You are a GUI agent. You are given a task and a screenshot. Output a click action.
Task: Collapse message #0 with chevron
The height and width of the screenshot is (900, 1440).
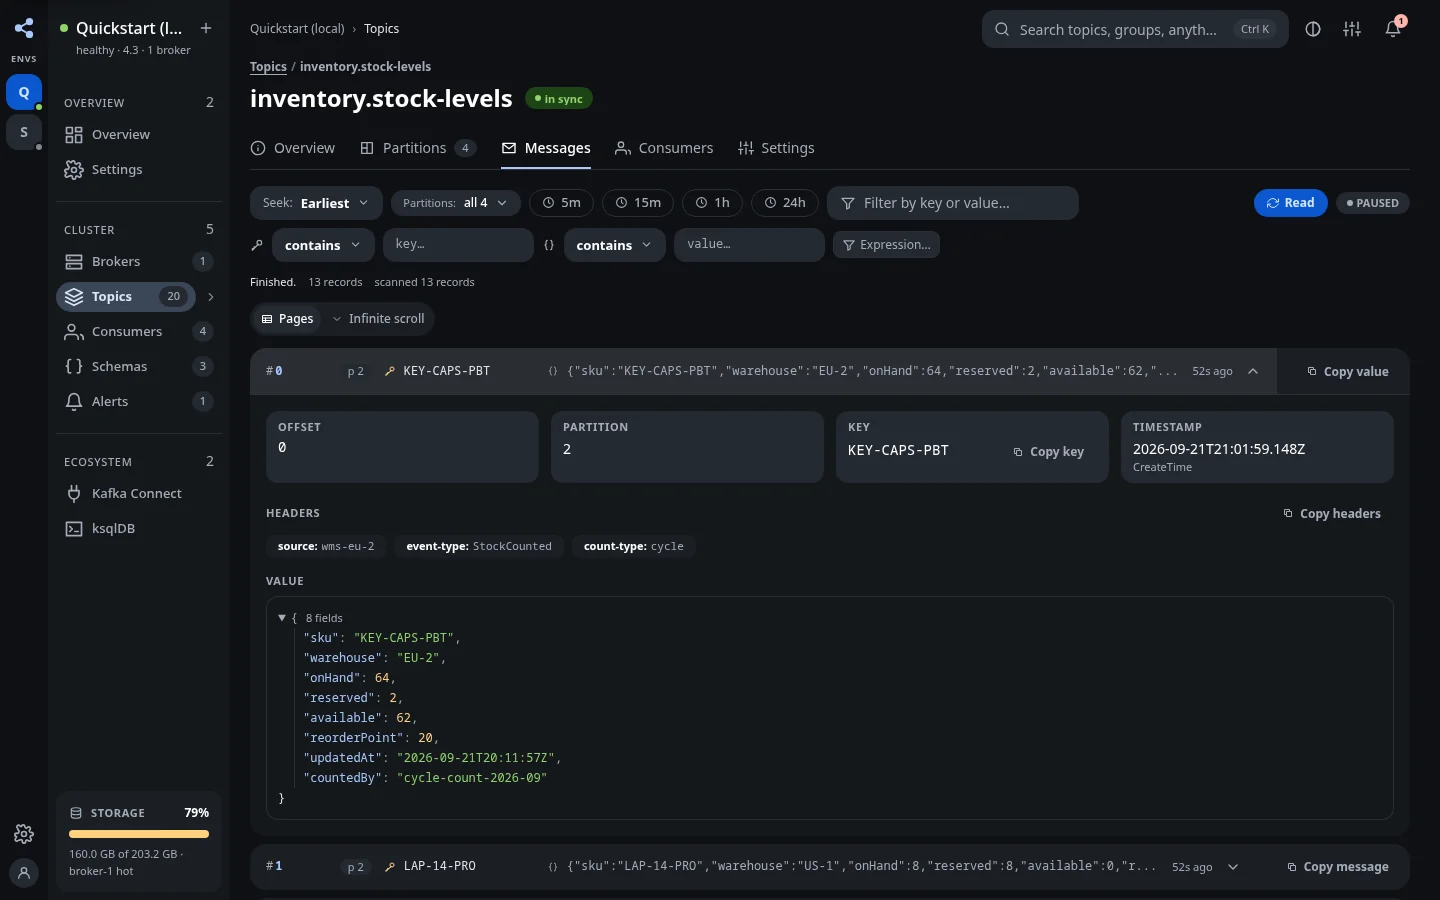point(1253,371)
